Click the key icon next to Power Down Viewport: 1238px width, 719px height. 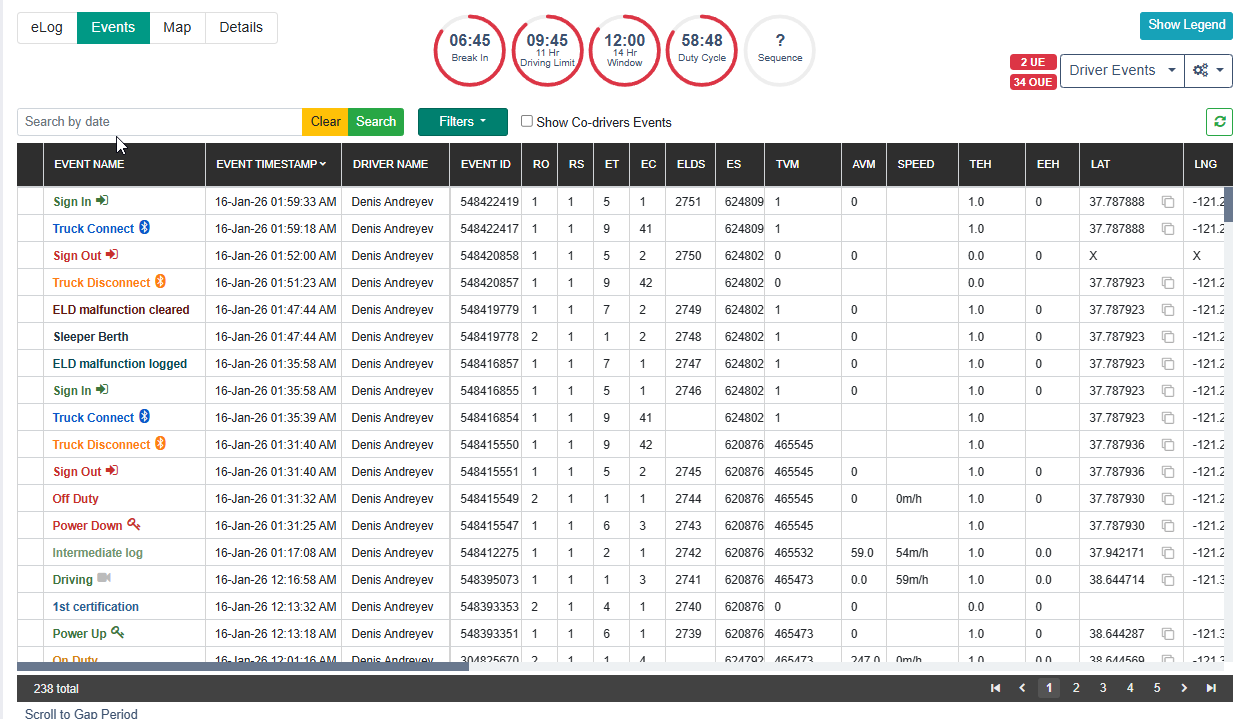(x=133, y=525)
